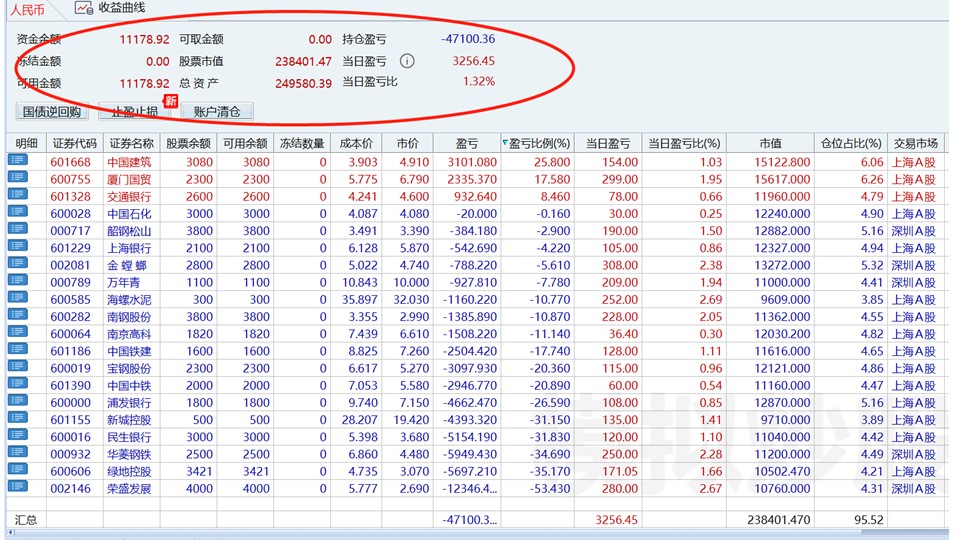Select stock code 601668
The height and width of the screenshot is (540, 960).
(70, 162)
